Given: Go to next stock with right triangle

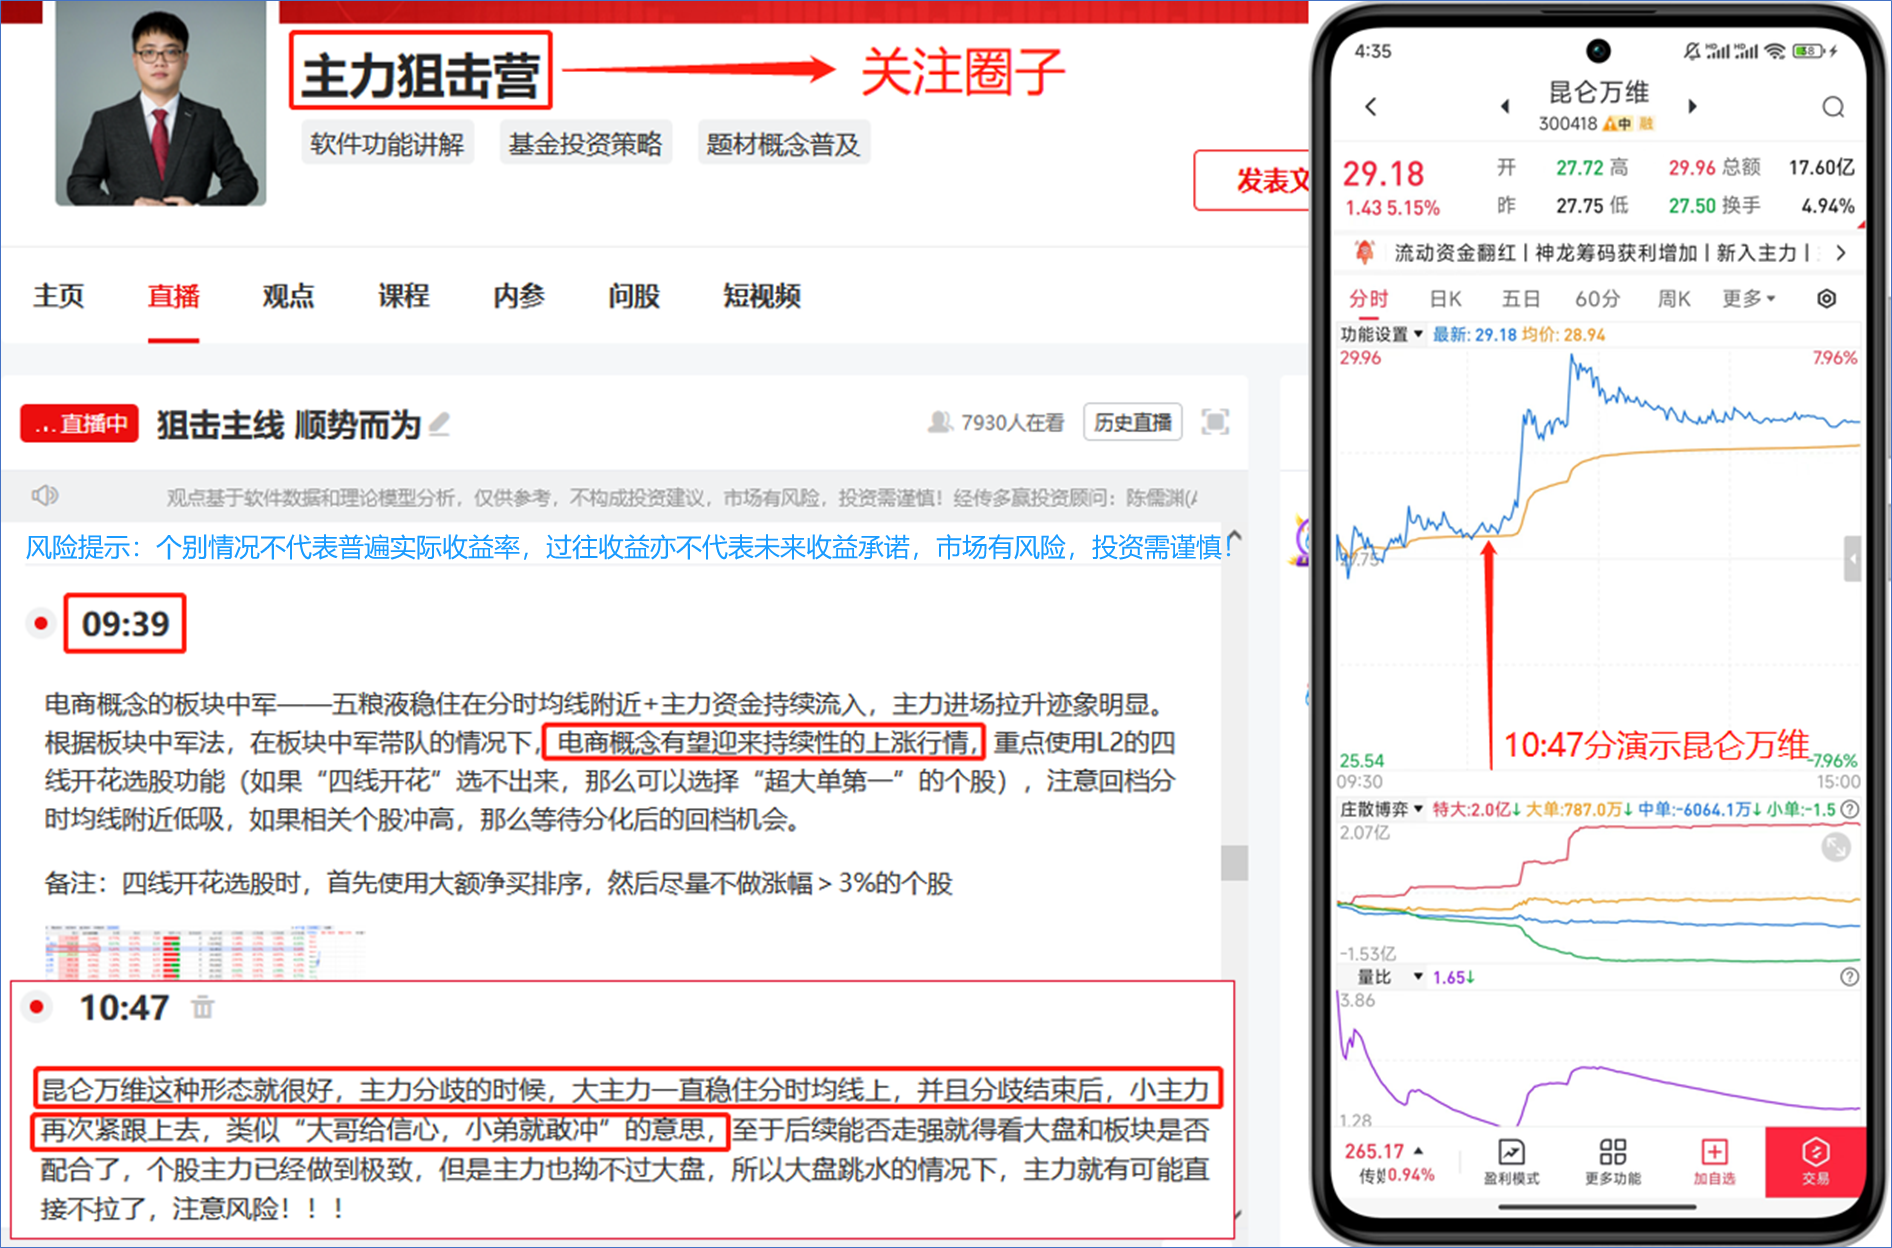Looking at the screenshot, I should (x=1692, y=106).
